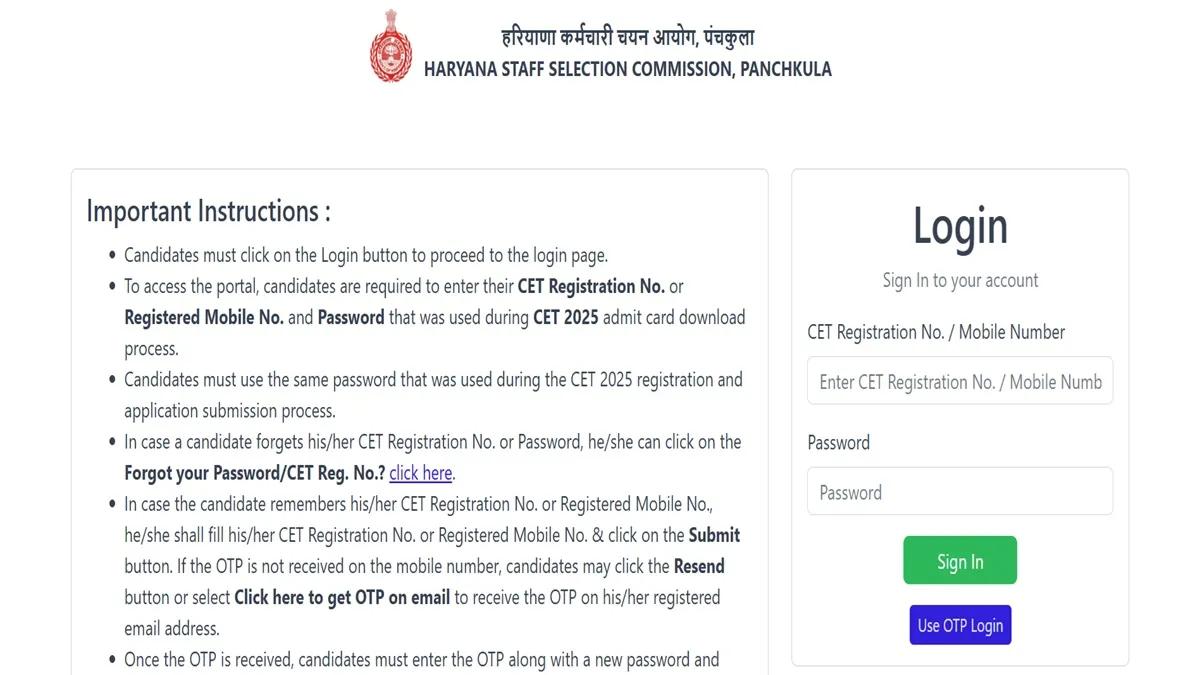Click the bold "Forgot your Password/CET Reg. No.?" text

pyautogui.click(x=254, y=473)
